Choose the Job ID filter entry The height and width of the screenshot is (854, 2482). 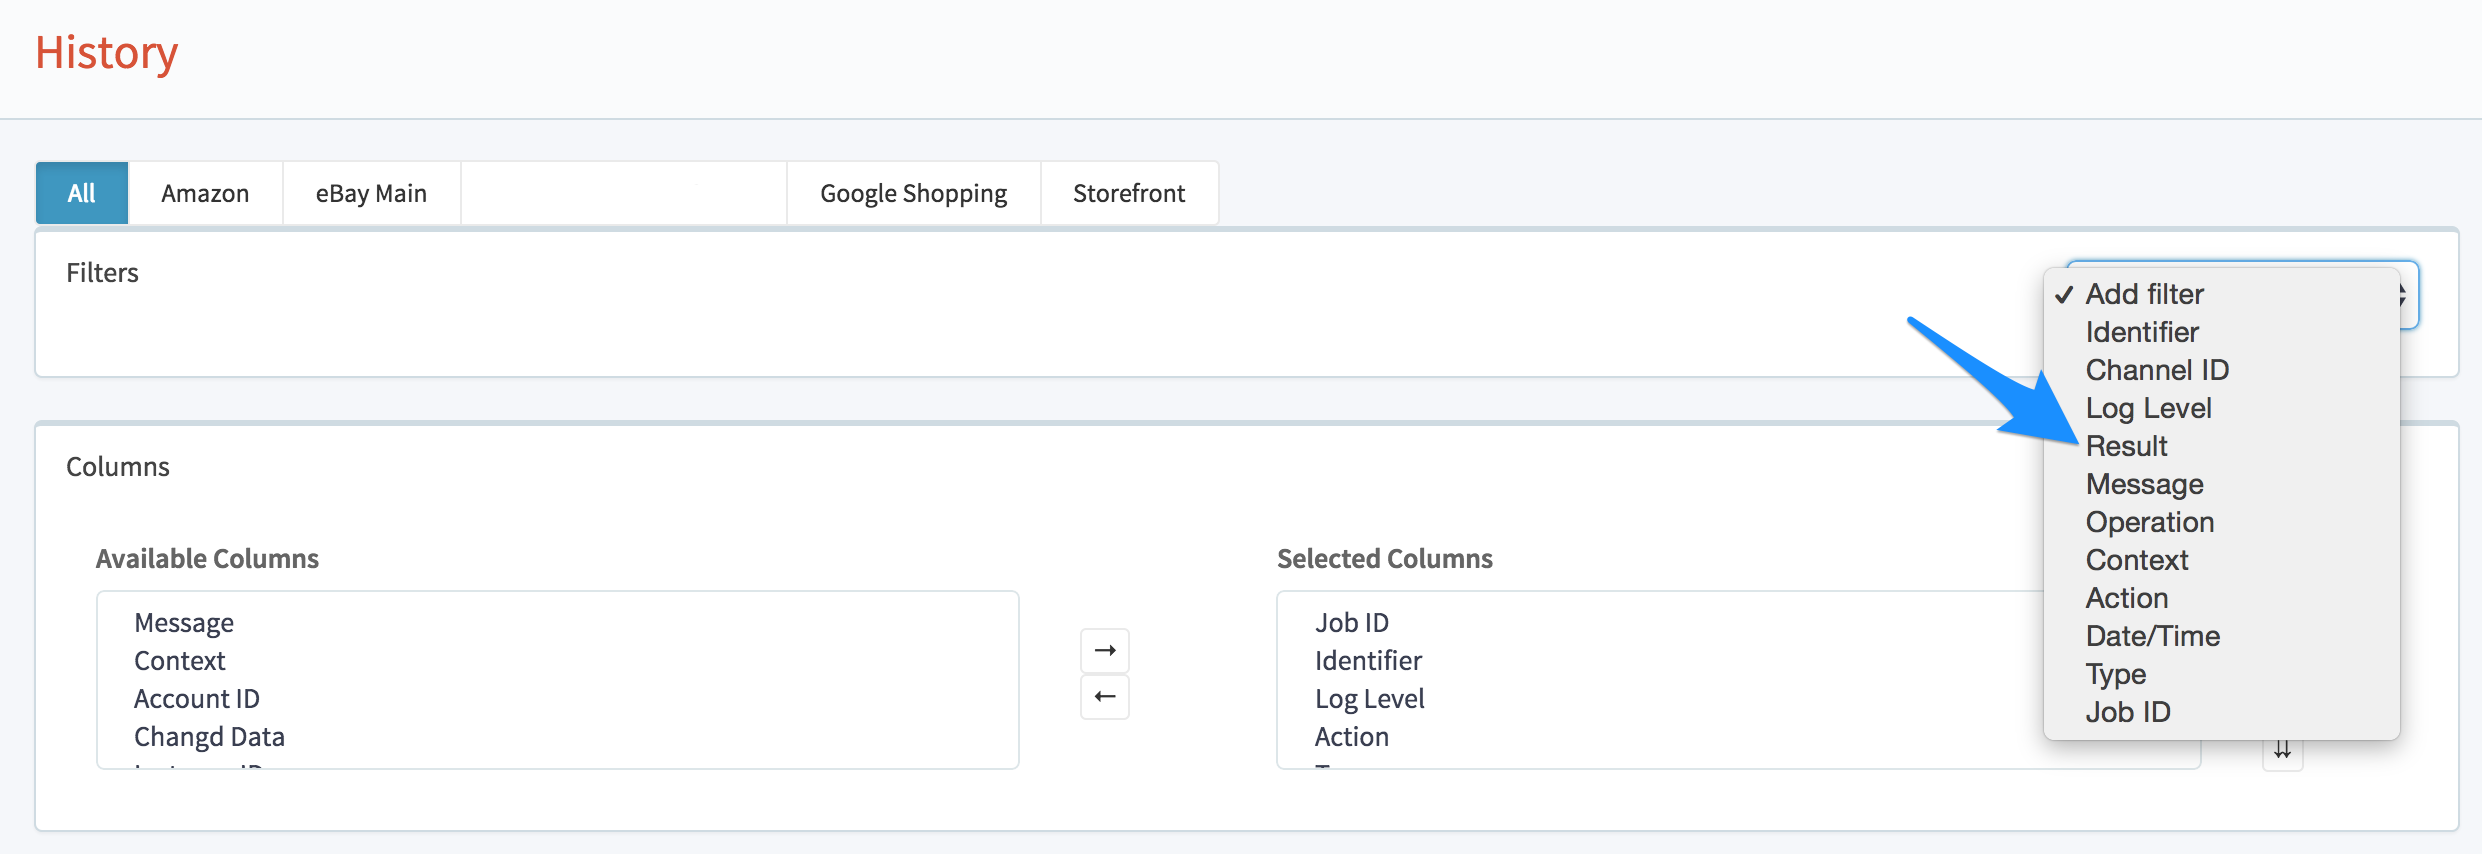[2128, 712]
